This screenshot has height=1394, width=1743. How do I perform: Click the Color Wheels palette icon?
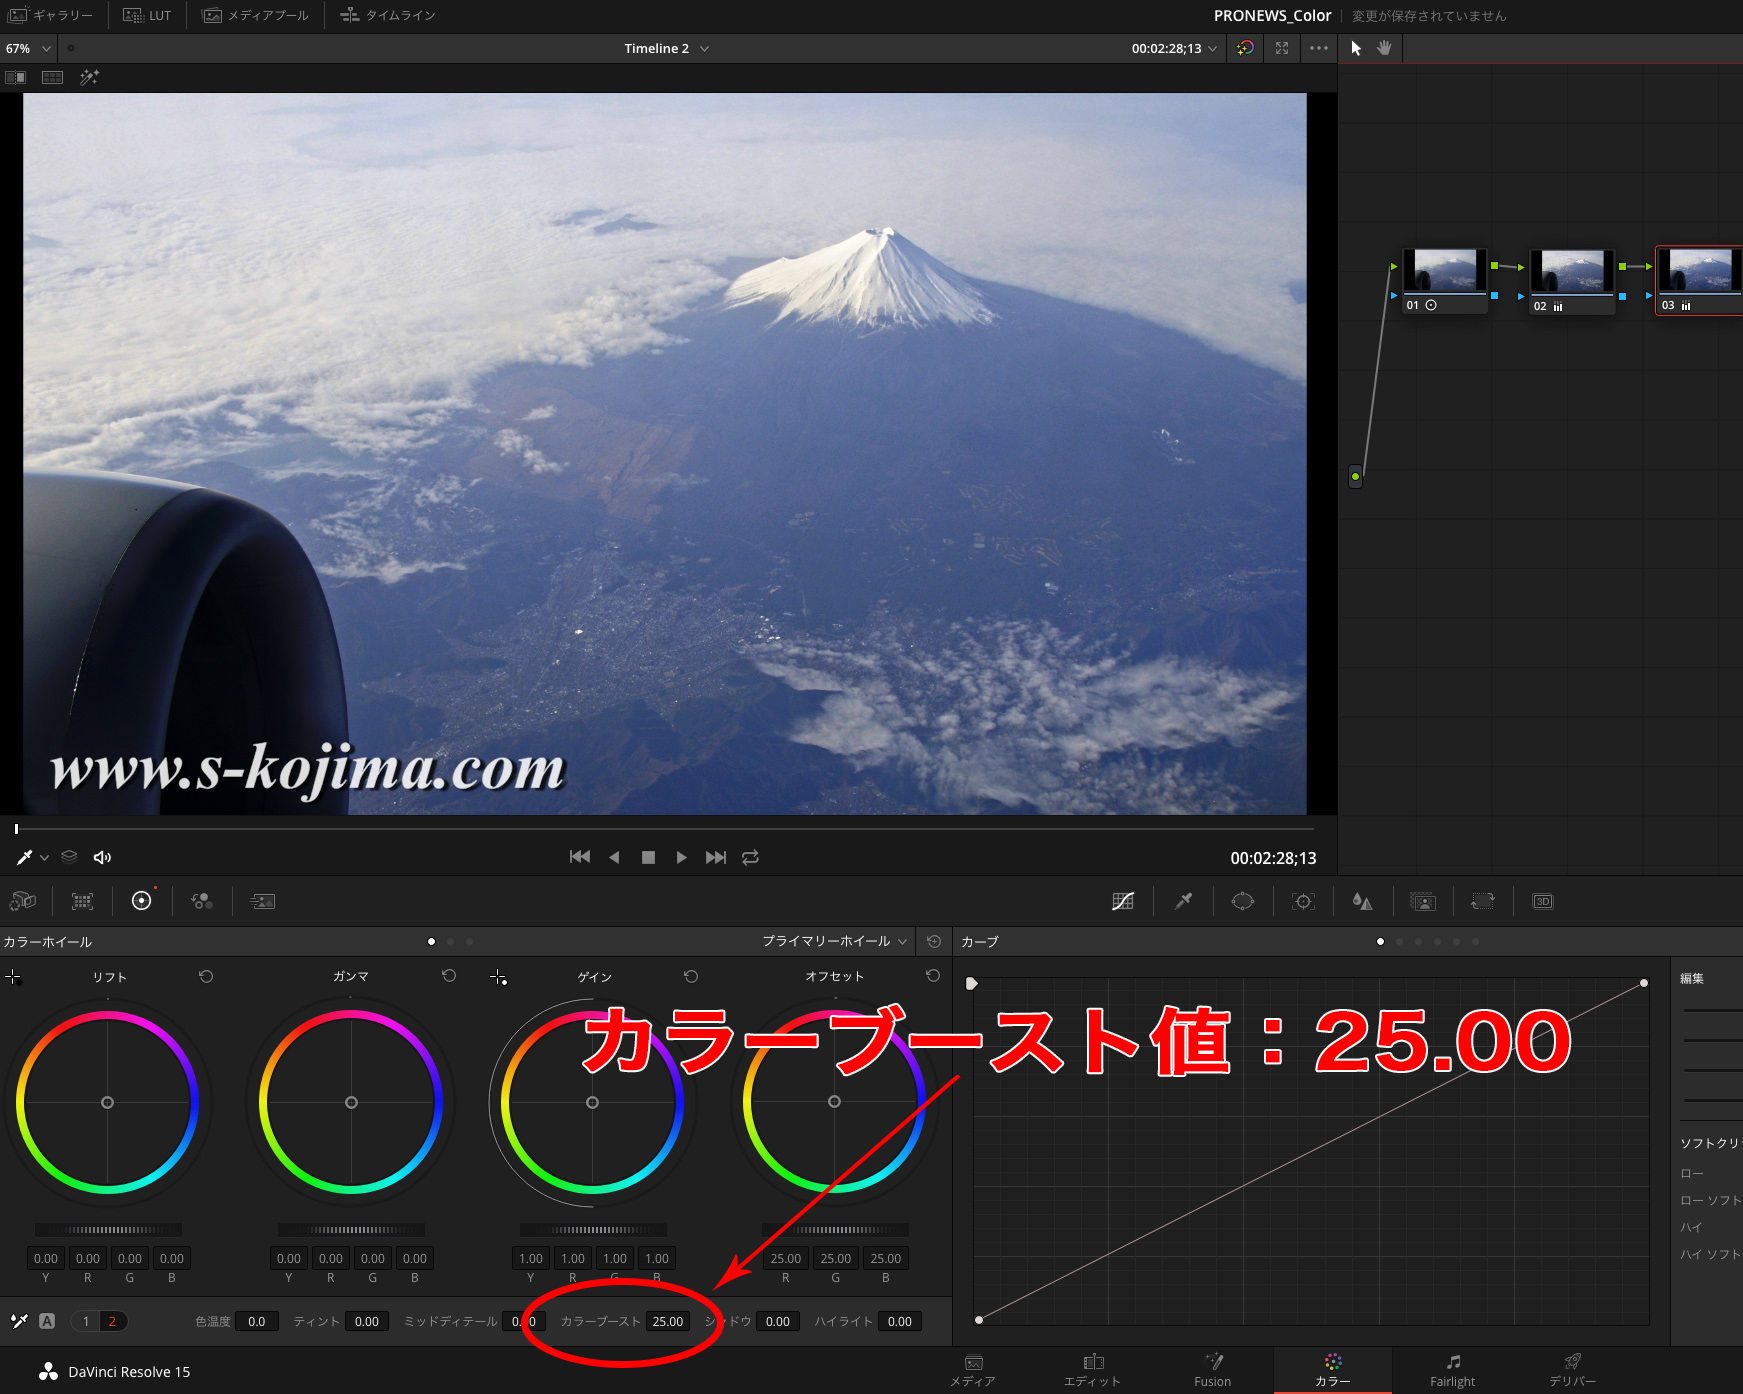pyautogui.click(x=142, y=901)
